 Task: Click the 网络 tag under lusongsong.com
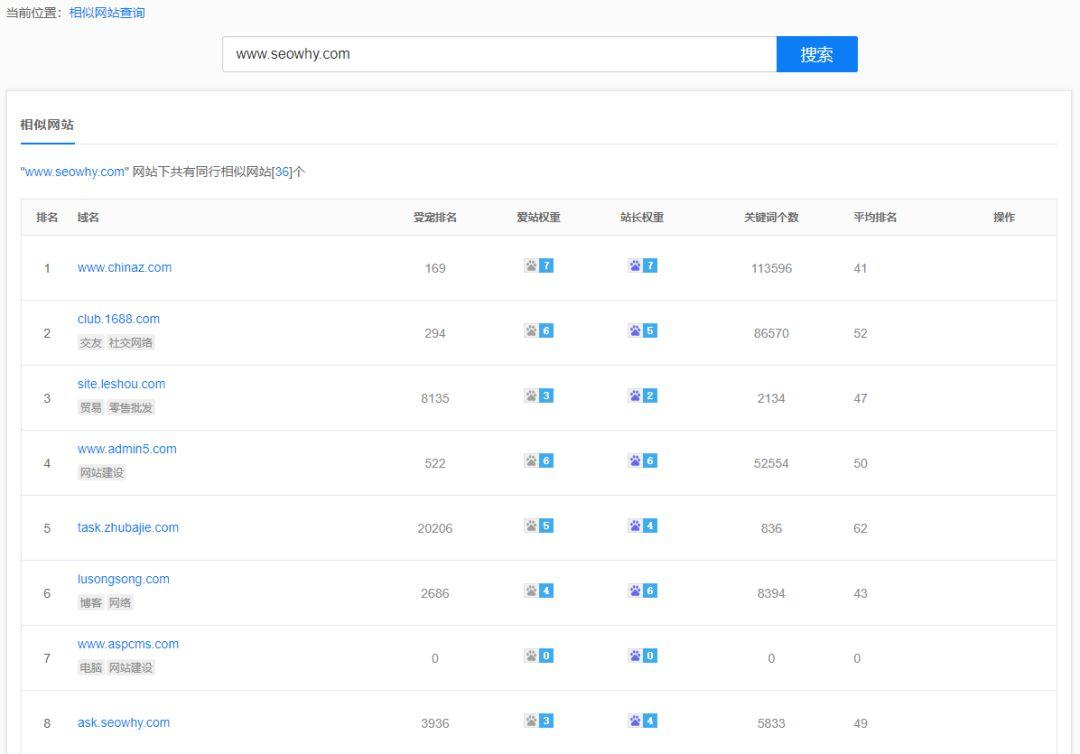point(120,603)
